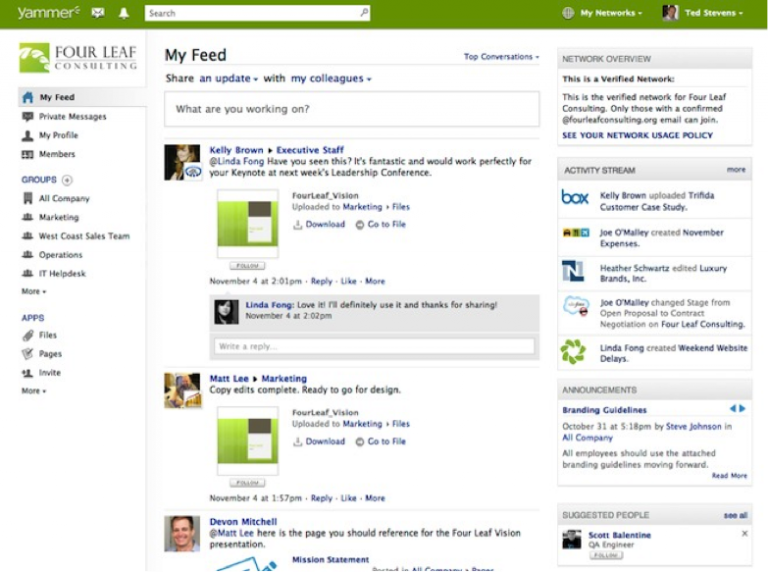Expand the Top Conversations dropdown
Viewport: 768px width, 572px height.
[x=501, y=57]
